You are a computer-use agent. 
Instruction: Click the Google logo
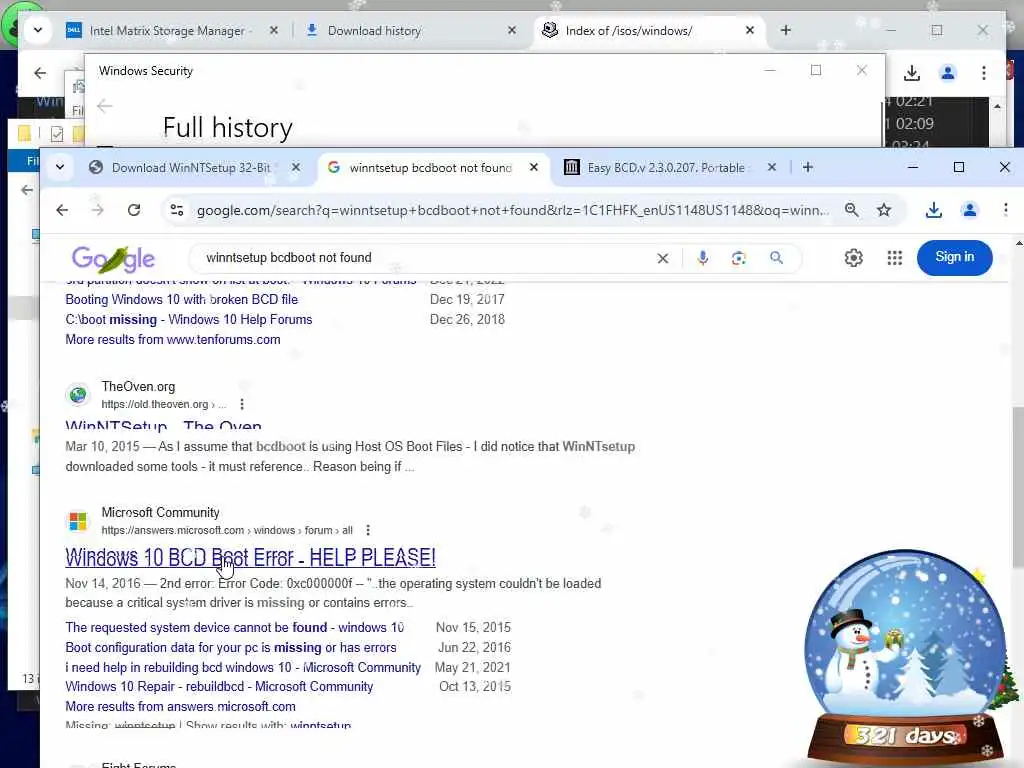[113, 259]
